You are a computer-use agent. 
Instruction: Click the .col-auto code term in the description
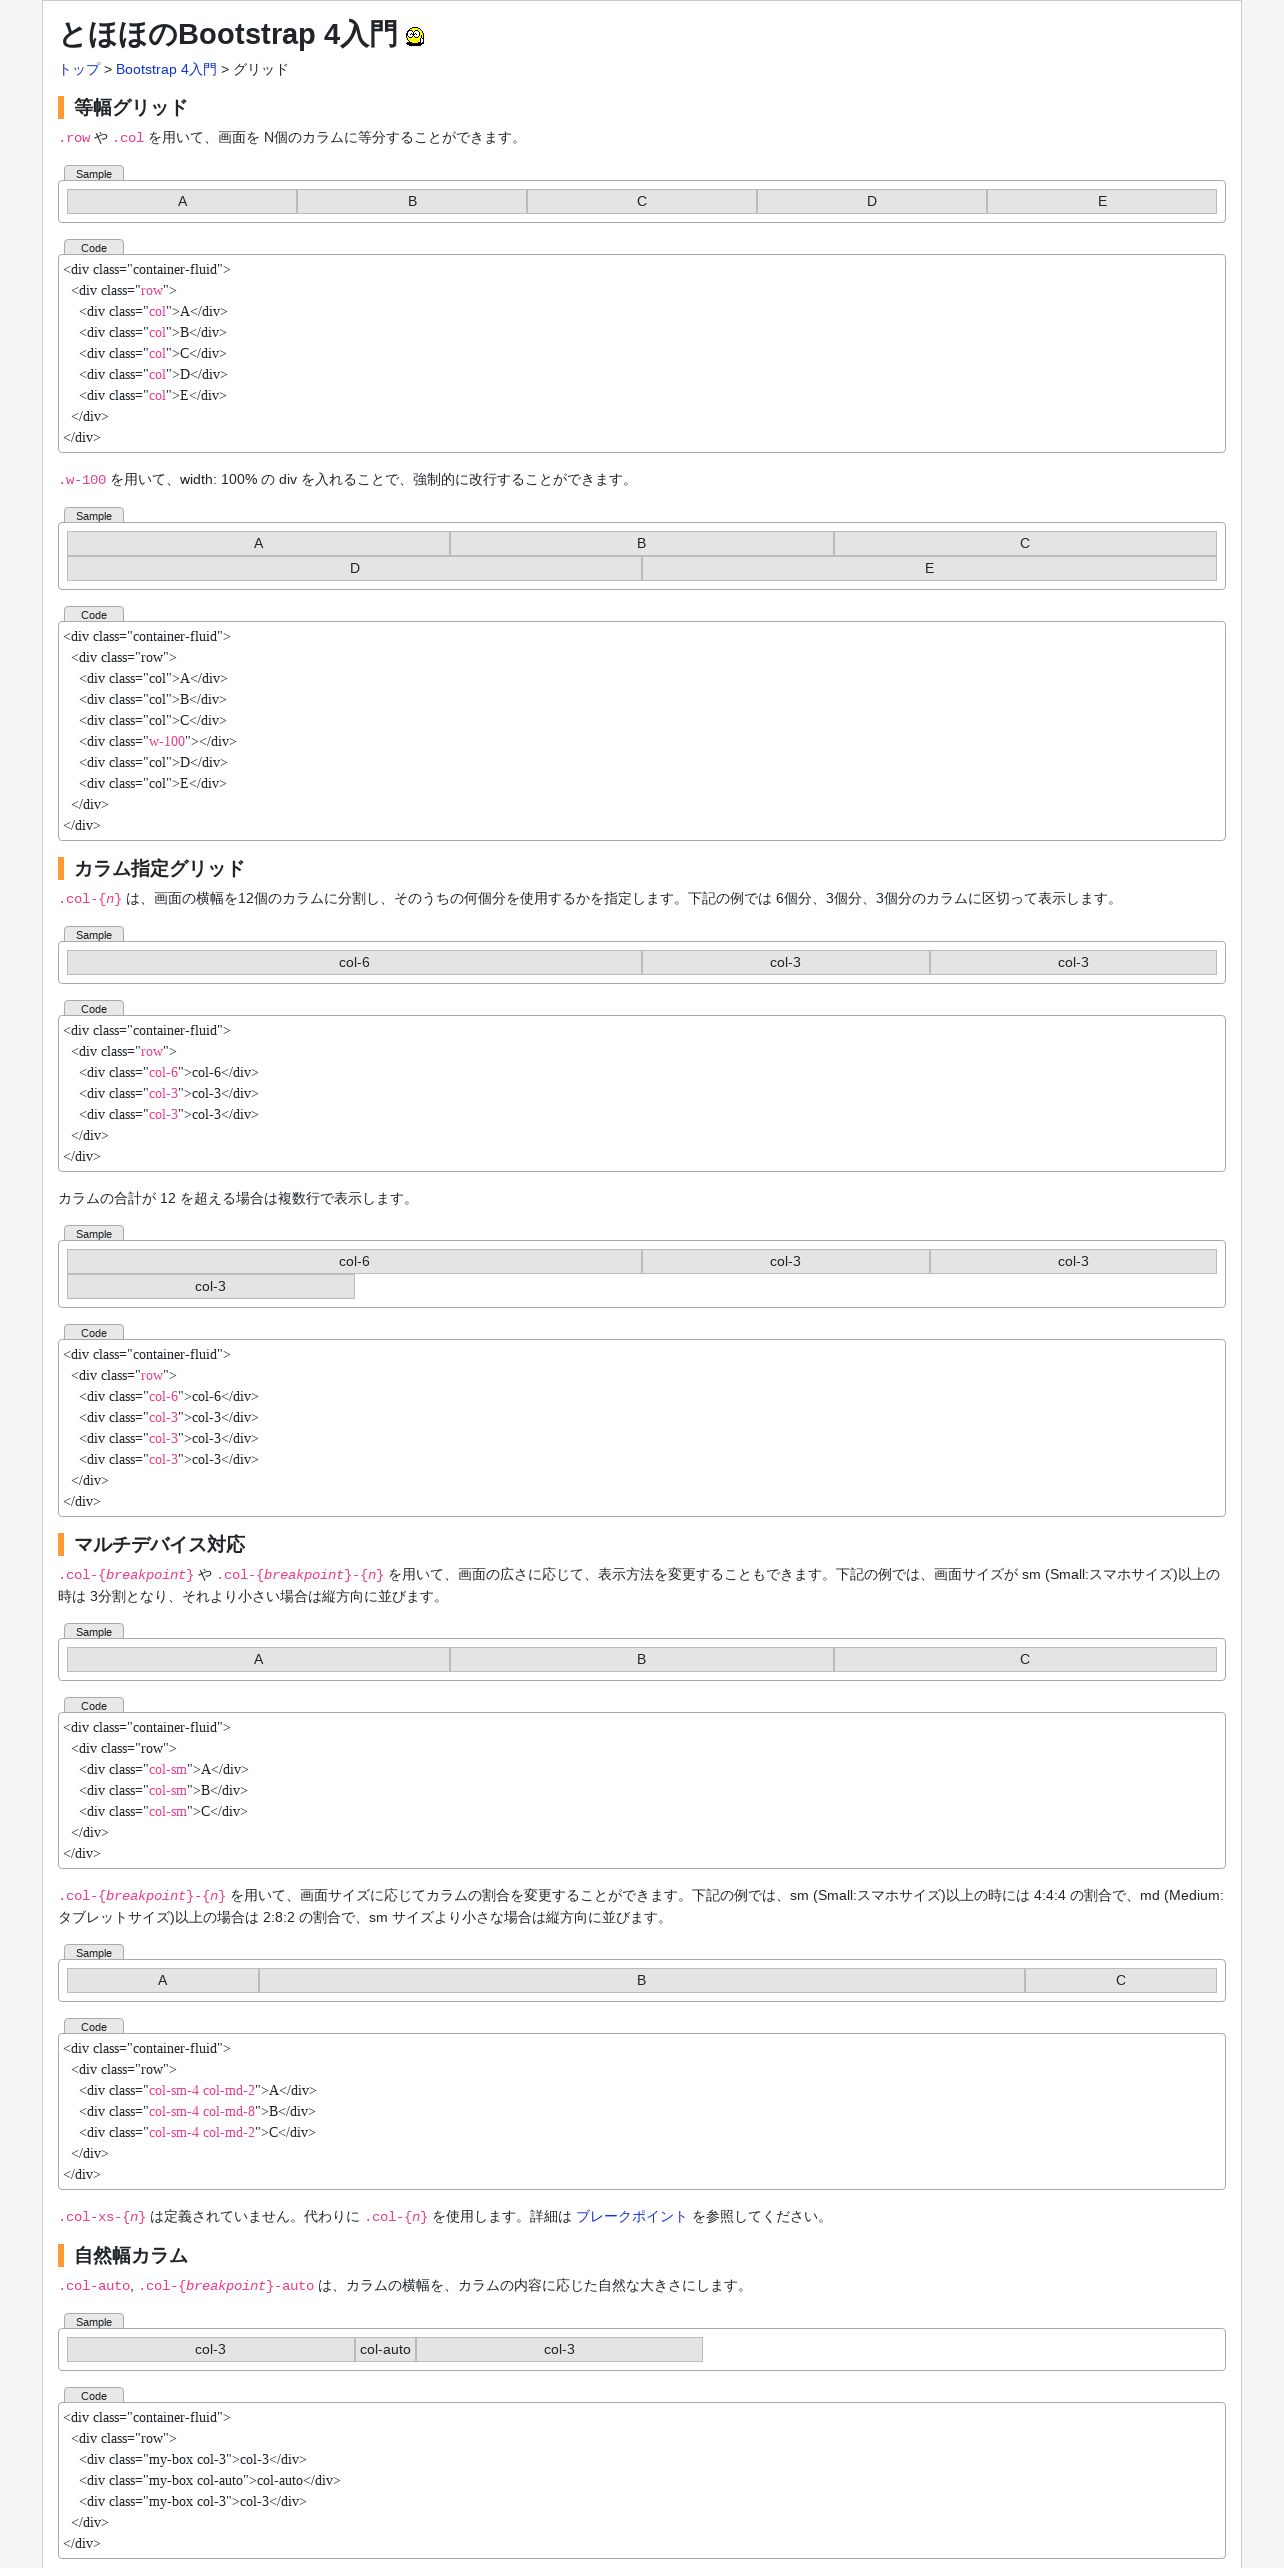[94, 2286]
